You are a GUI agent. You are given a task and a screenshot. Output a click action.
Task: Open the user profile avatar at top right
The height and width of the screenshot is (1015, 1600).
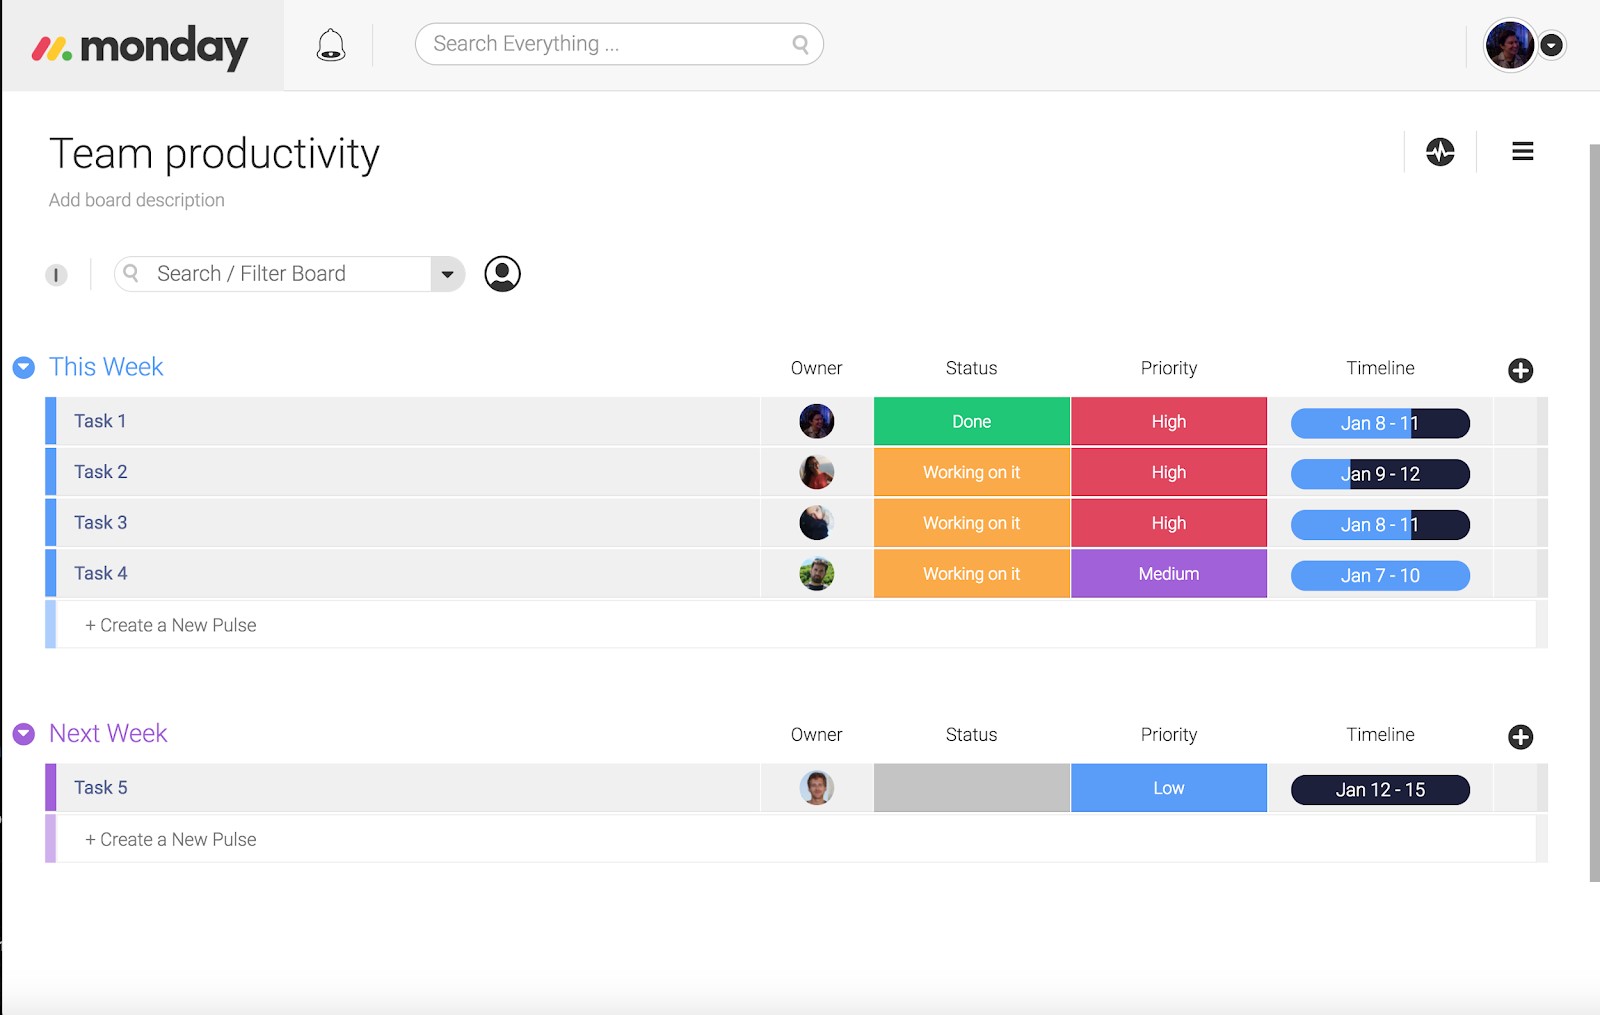point(1509,45)
